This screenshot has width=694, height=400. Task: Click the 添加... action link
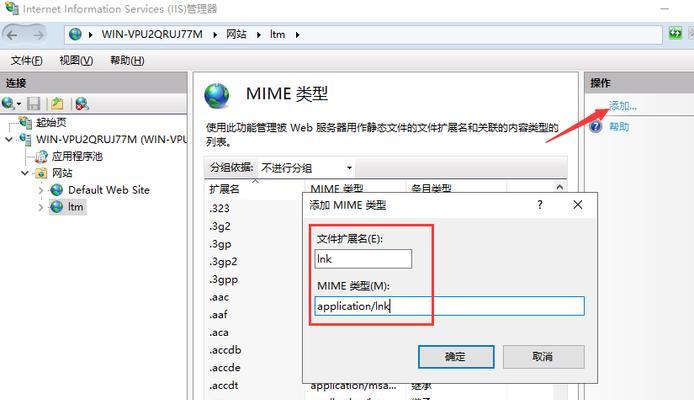[x=623, y=106]
